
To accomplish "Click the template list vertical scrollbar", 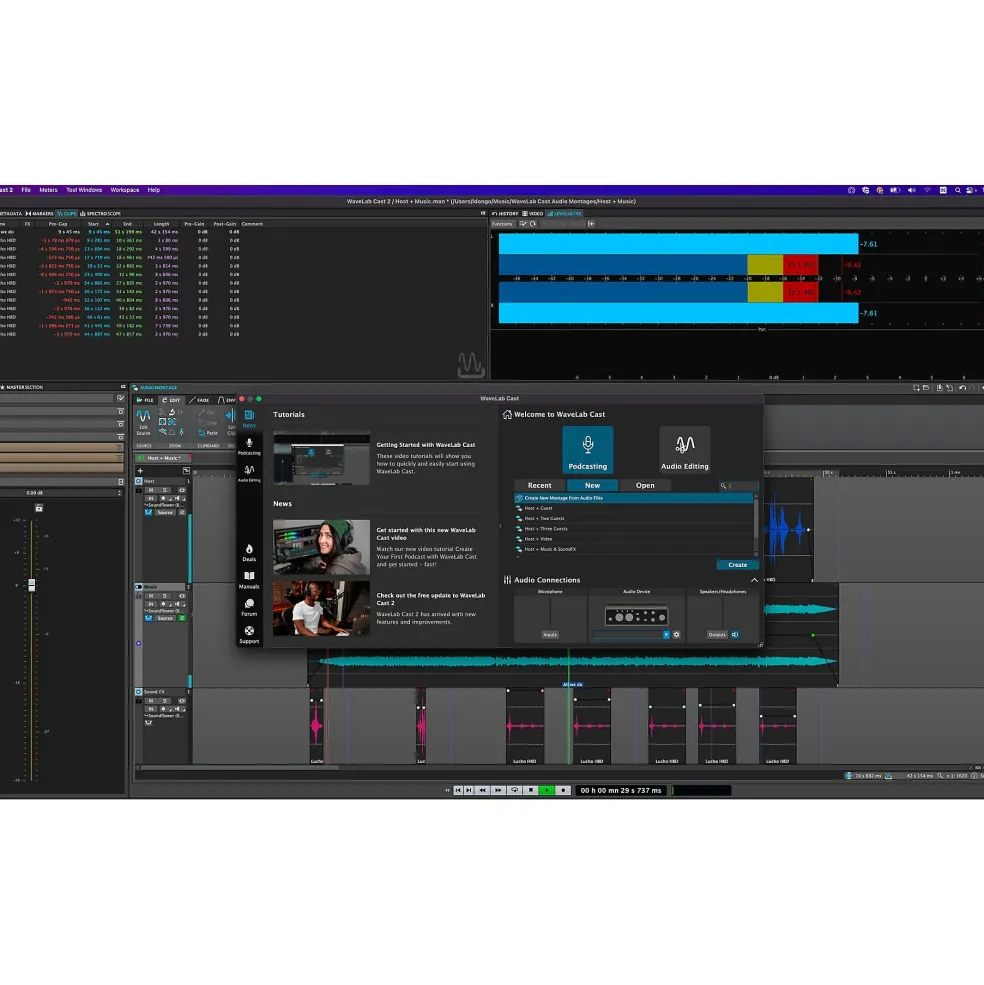I will click(x=756, y=525).
